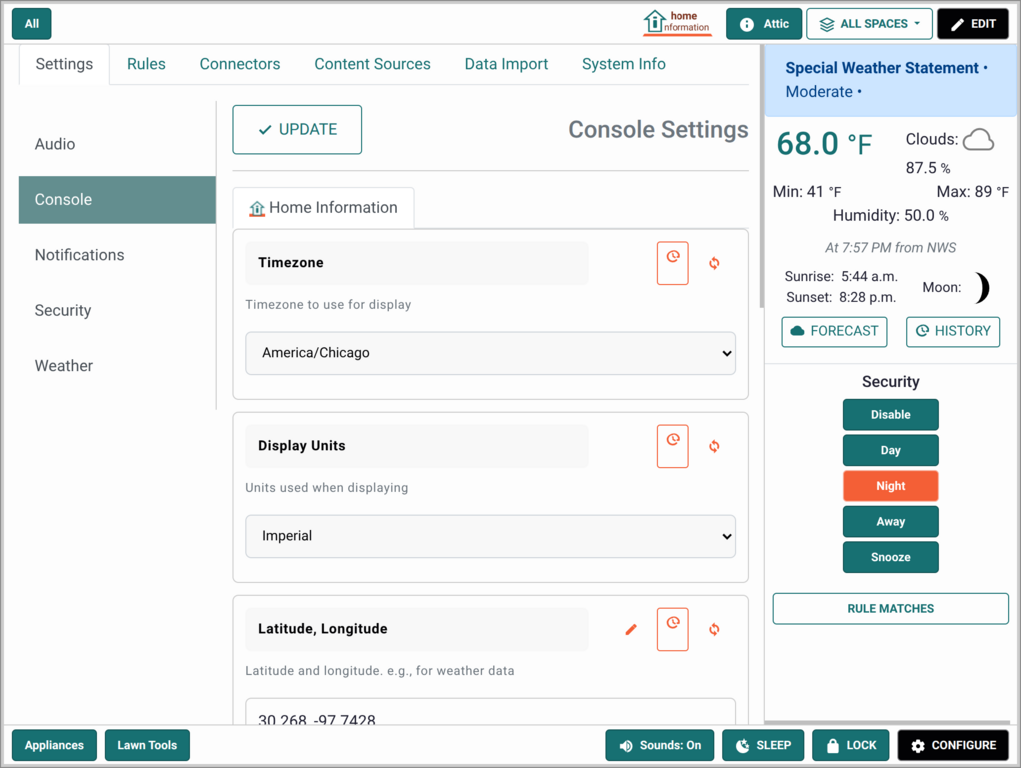Open the America/Chicago timezone dropdown
1021x768 pixels.
490,353
